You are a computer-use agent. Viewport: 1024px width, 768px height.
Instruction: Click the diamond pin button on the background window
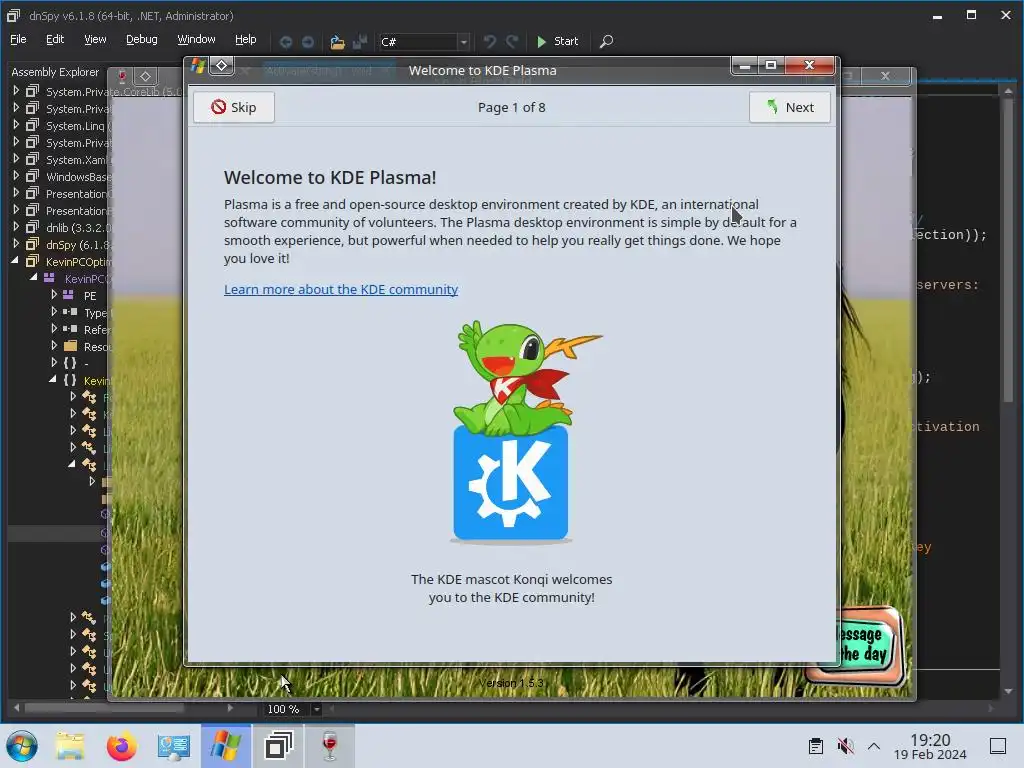point(145,76)
